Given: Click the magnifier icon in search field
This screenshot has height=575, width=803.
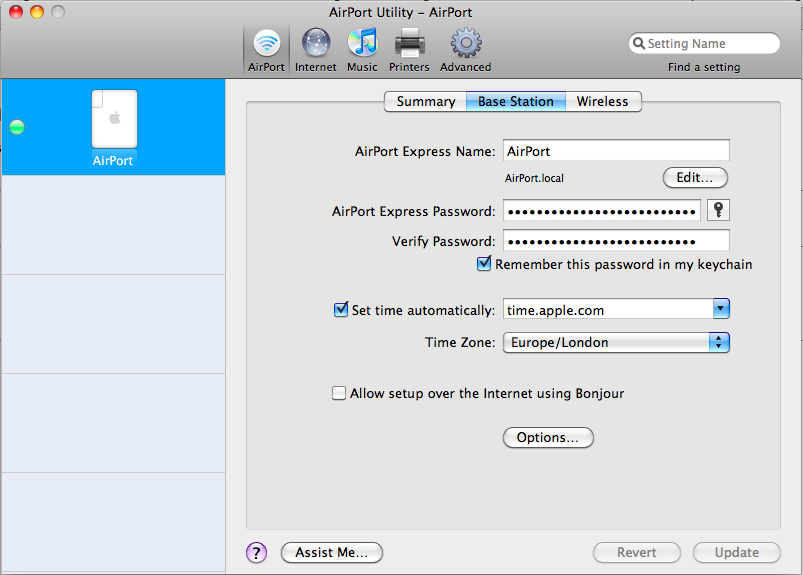Looking at the screenshot, I should 639,43.
